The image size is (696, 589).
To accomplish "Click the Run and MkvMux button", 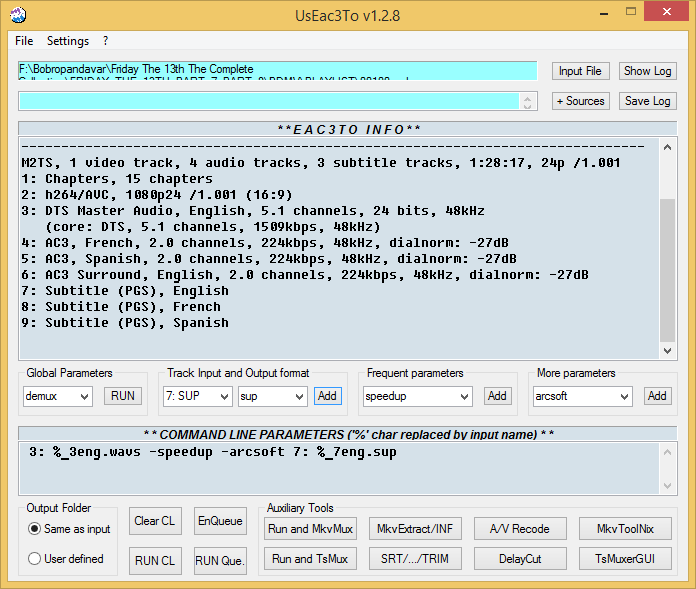I will pyautogui.click(x=310, y=529).
